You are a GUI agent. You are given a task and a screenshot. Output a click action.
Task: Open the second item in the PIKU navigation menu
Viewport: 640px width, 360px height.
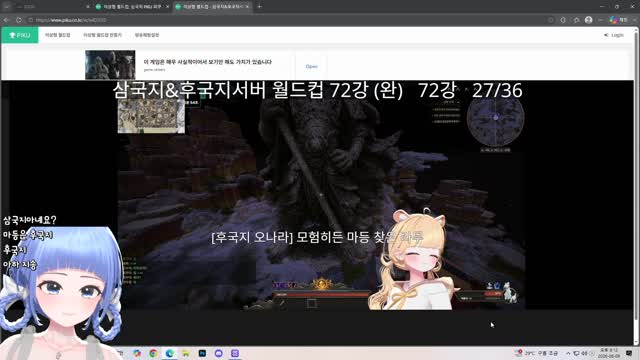[102, 35]
